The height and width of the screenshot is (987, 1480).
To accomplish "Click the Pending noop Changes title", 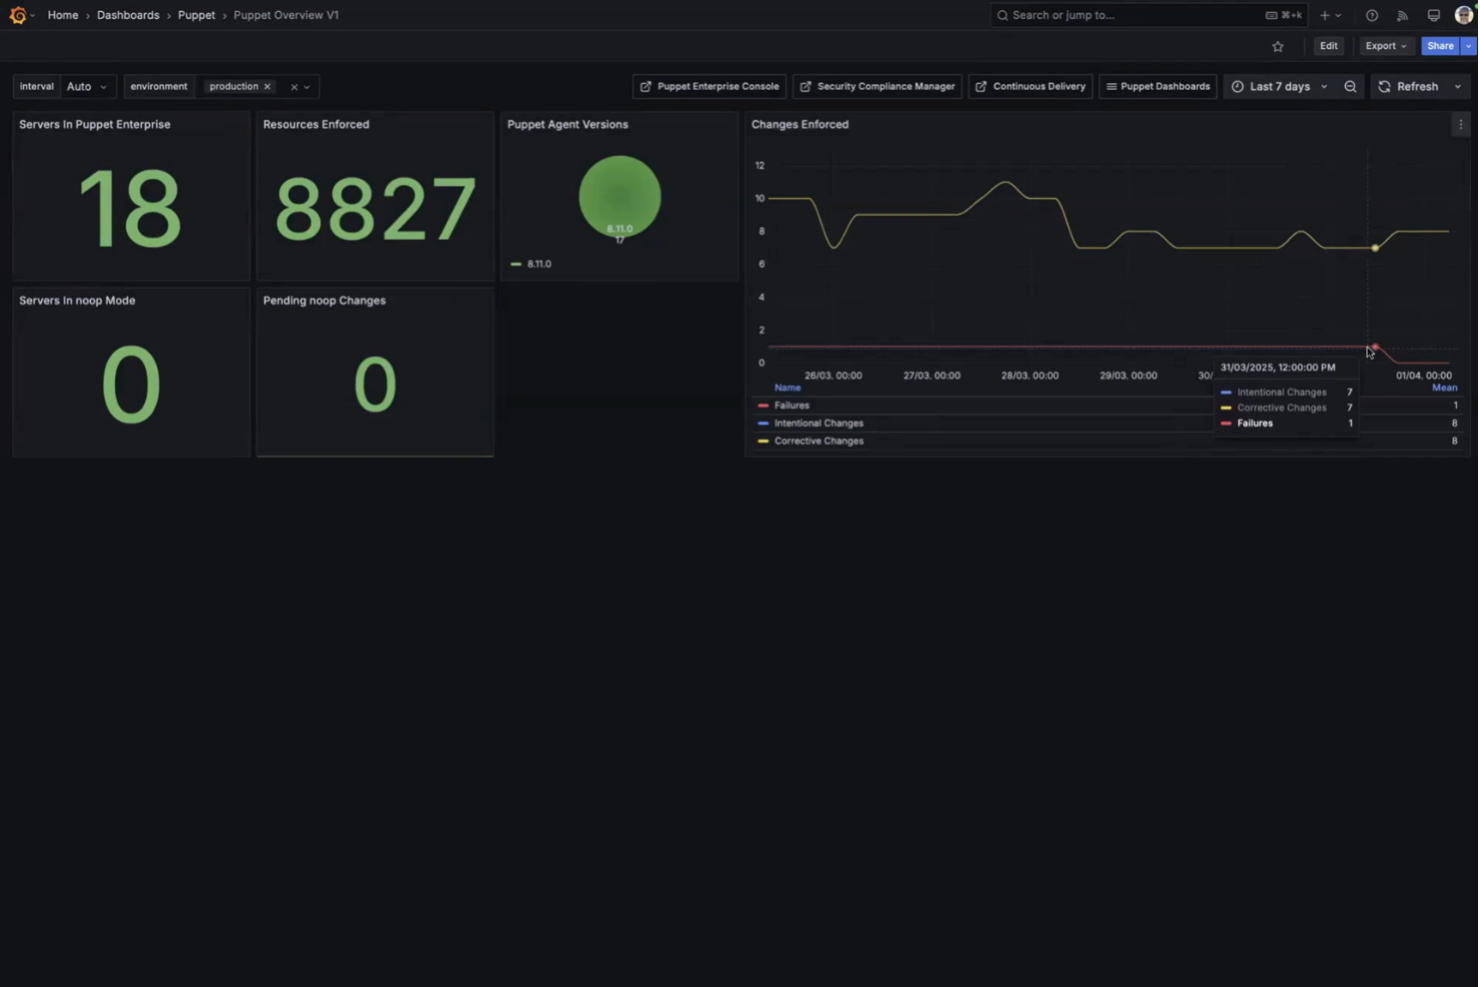I will click(324, 301).
